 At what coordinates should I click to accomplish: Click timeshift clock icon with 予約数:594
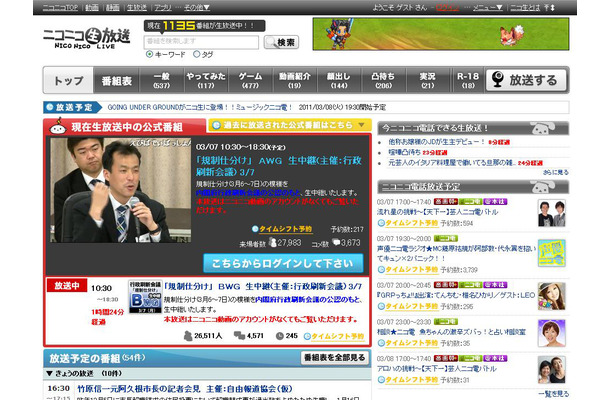click(381, 223)
